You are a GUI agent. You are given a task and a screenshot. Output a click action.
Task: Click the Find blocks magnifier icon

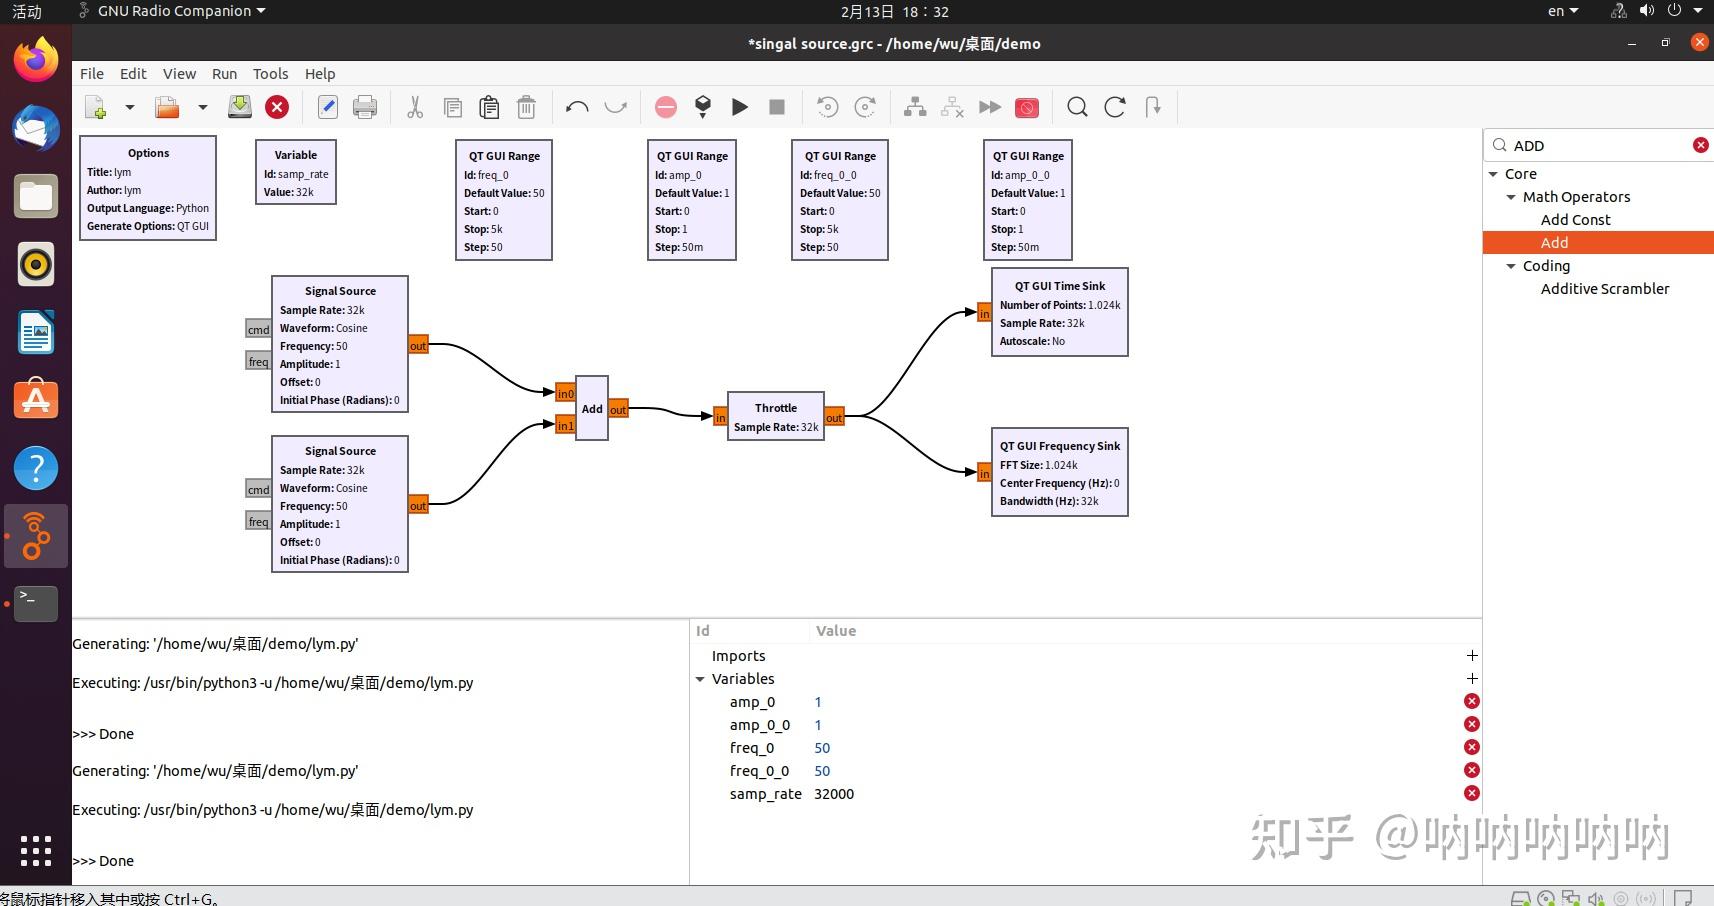click(1077, 107)
